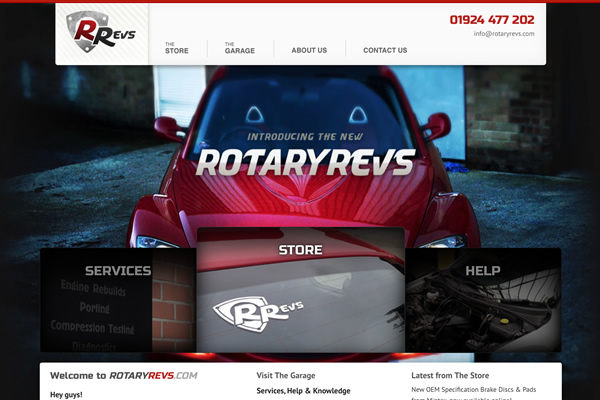Click the Visit The Garage heading

286,376
